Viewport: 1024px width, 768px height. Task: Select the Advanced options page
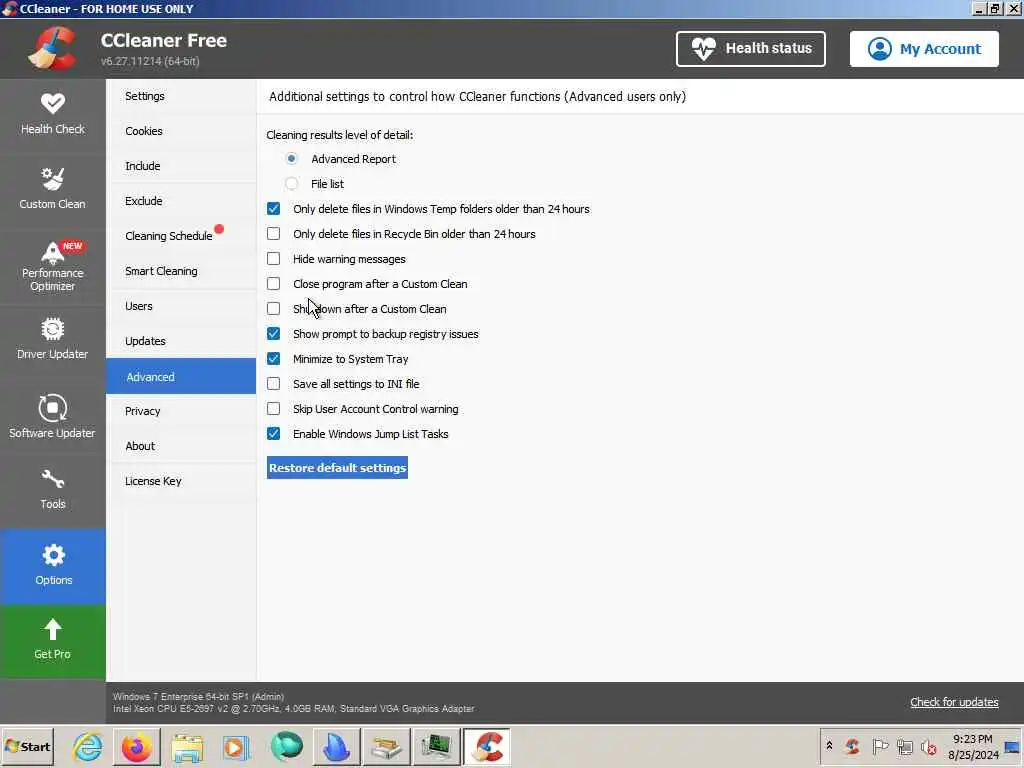coord(181,376)
